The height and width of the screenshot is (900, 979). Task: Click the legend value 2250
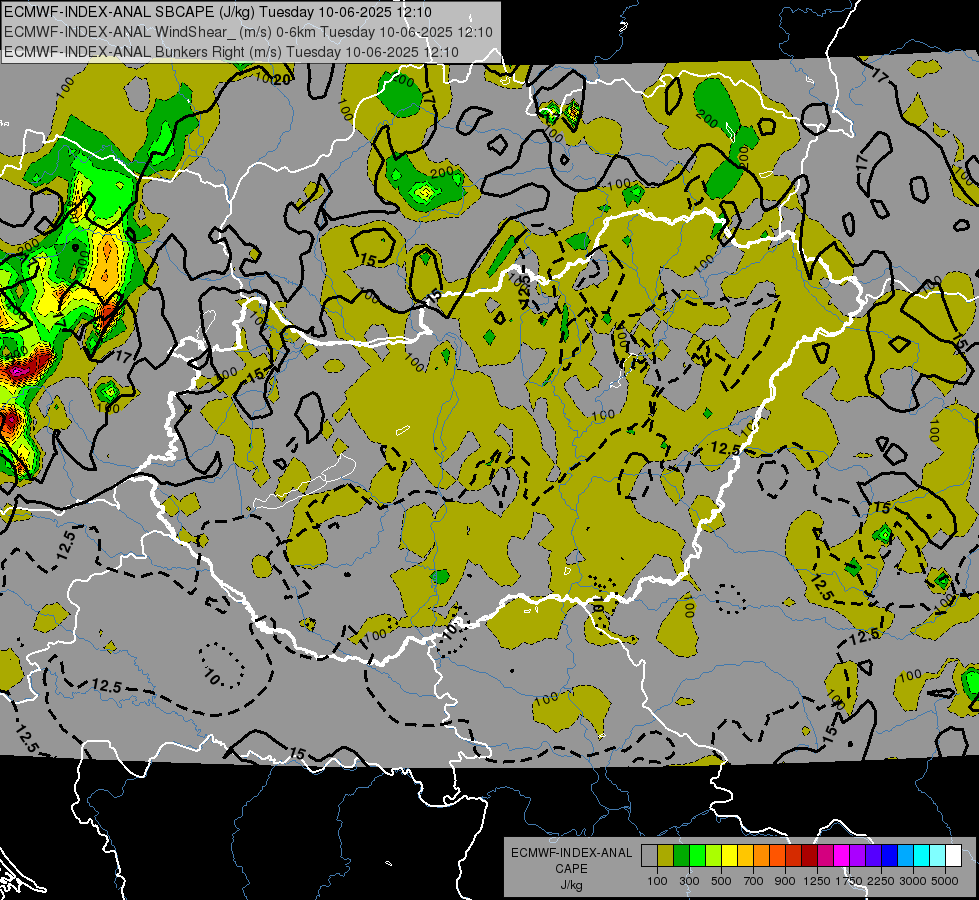(x=882, y=881)
